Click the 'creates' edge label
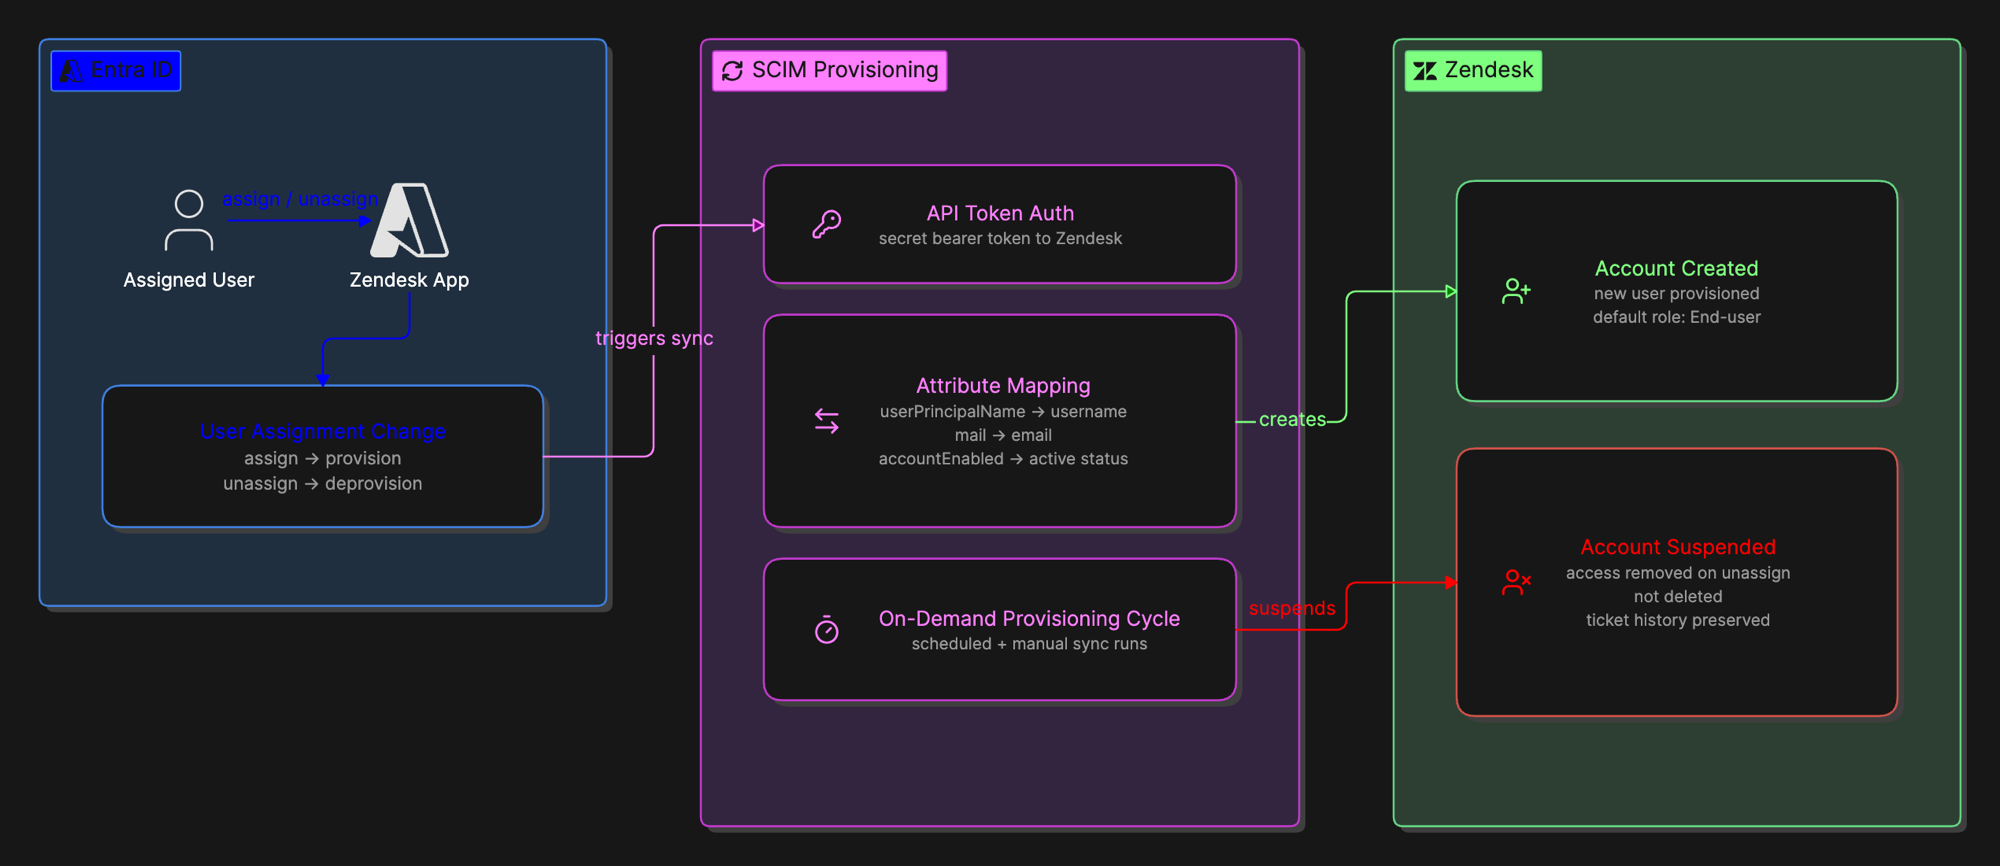 (1292, 420)
